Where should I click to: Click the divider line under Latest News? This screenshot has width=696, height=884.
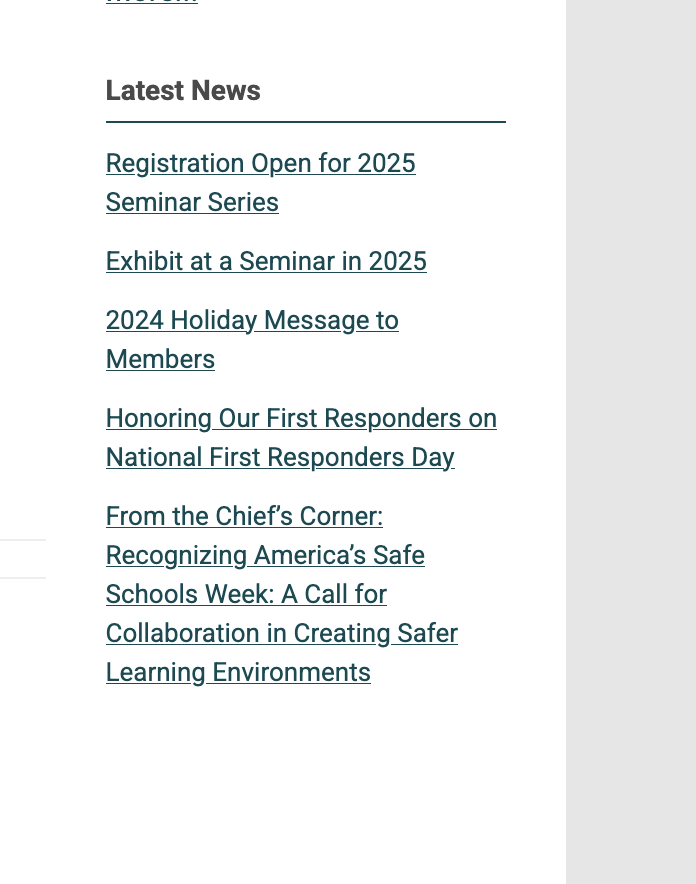(305, 122)
